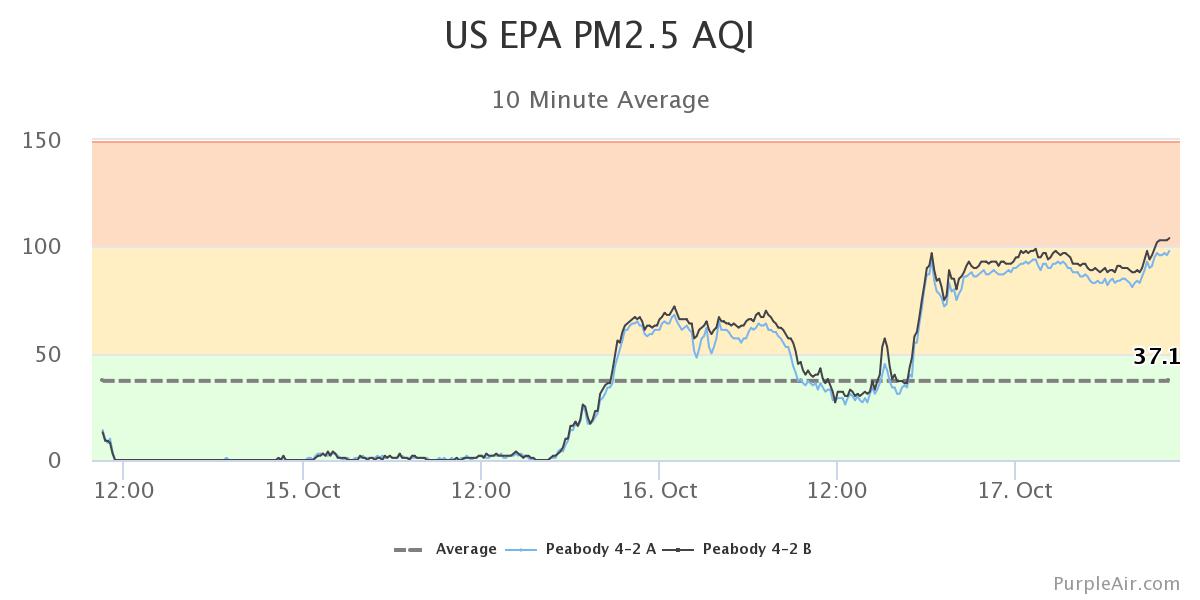Click the US EPA PM2.5 AQI chart title

(600, 35)
